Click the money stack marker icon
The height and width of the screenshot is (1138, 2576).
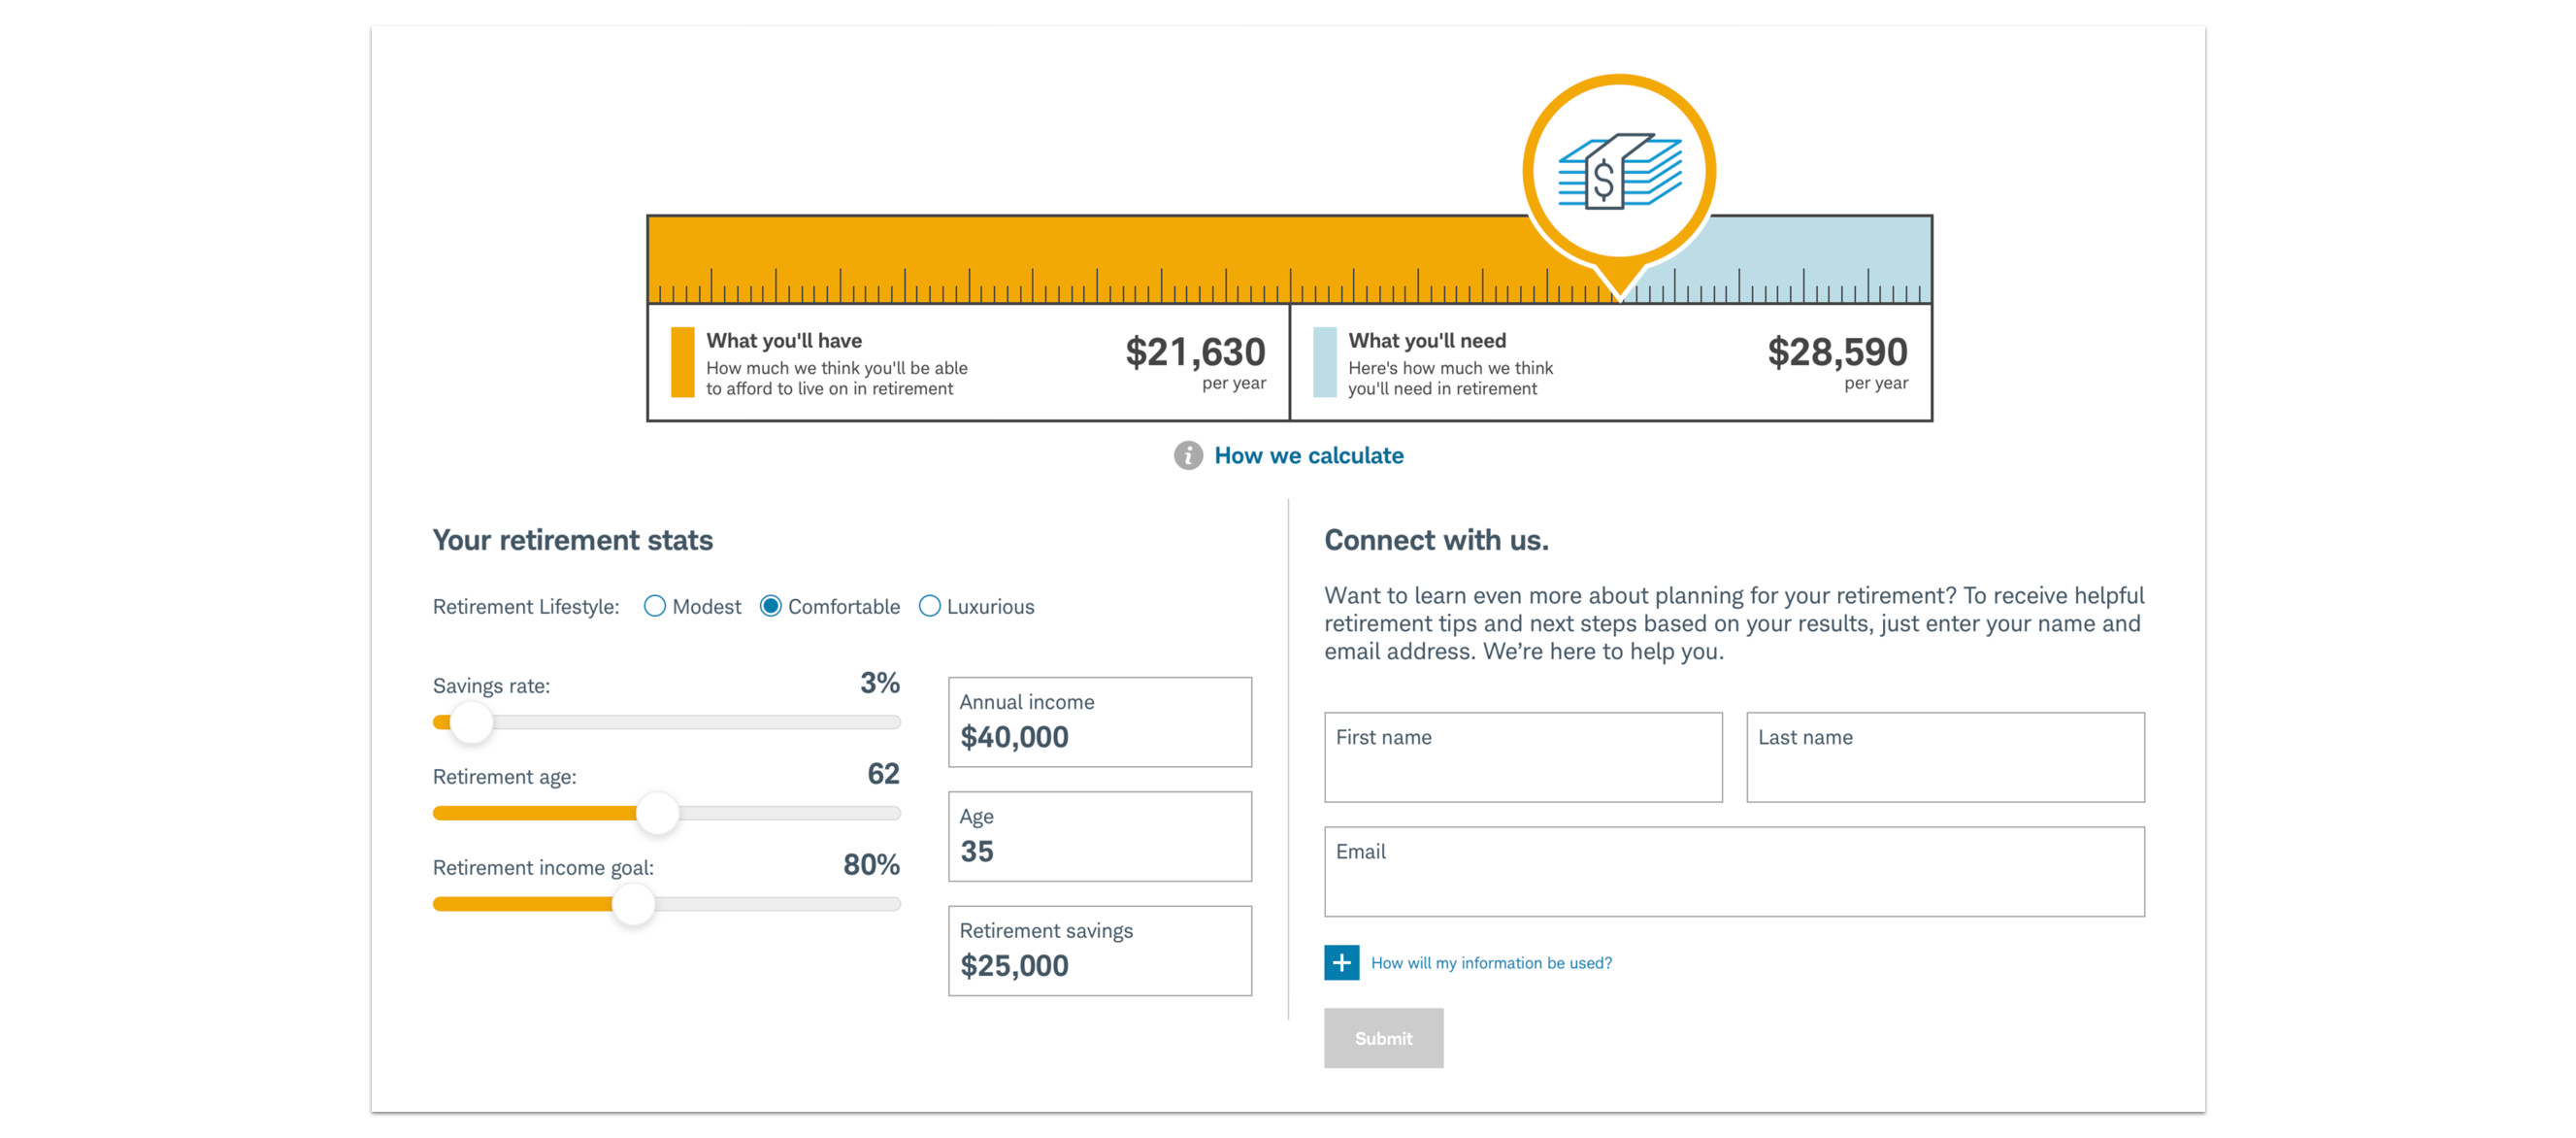tap(1619, 172)
